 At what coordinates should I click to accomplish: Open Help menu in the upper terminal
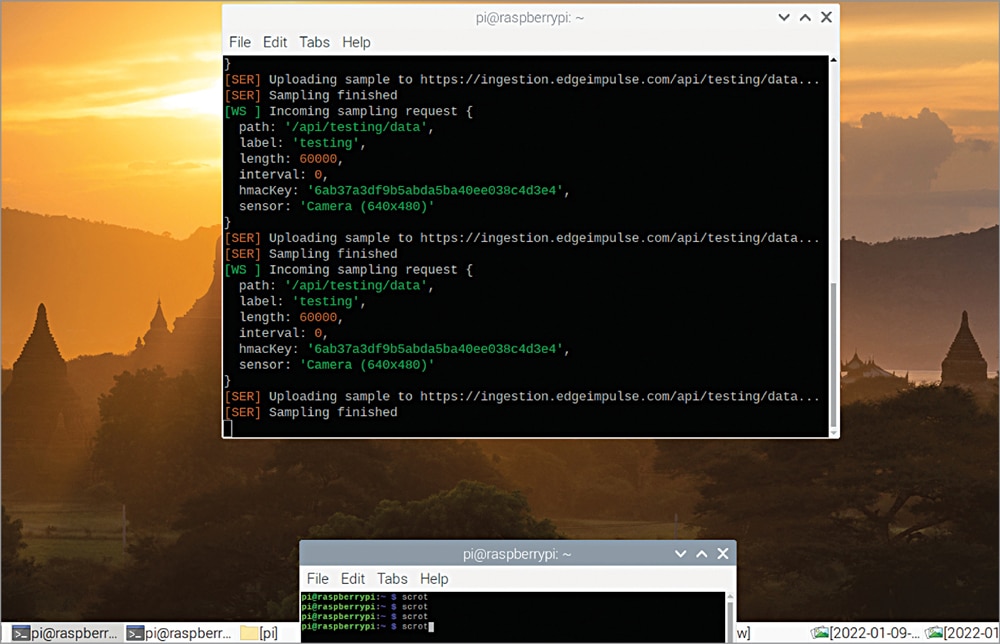pyautogui.click(x=356, y=42)
